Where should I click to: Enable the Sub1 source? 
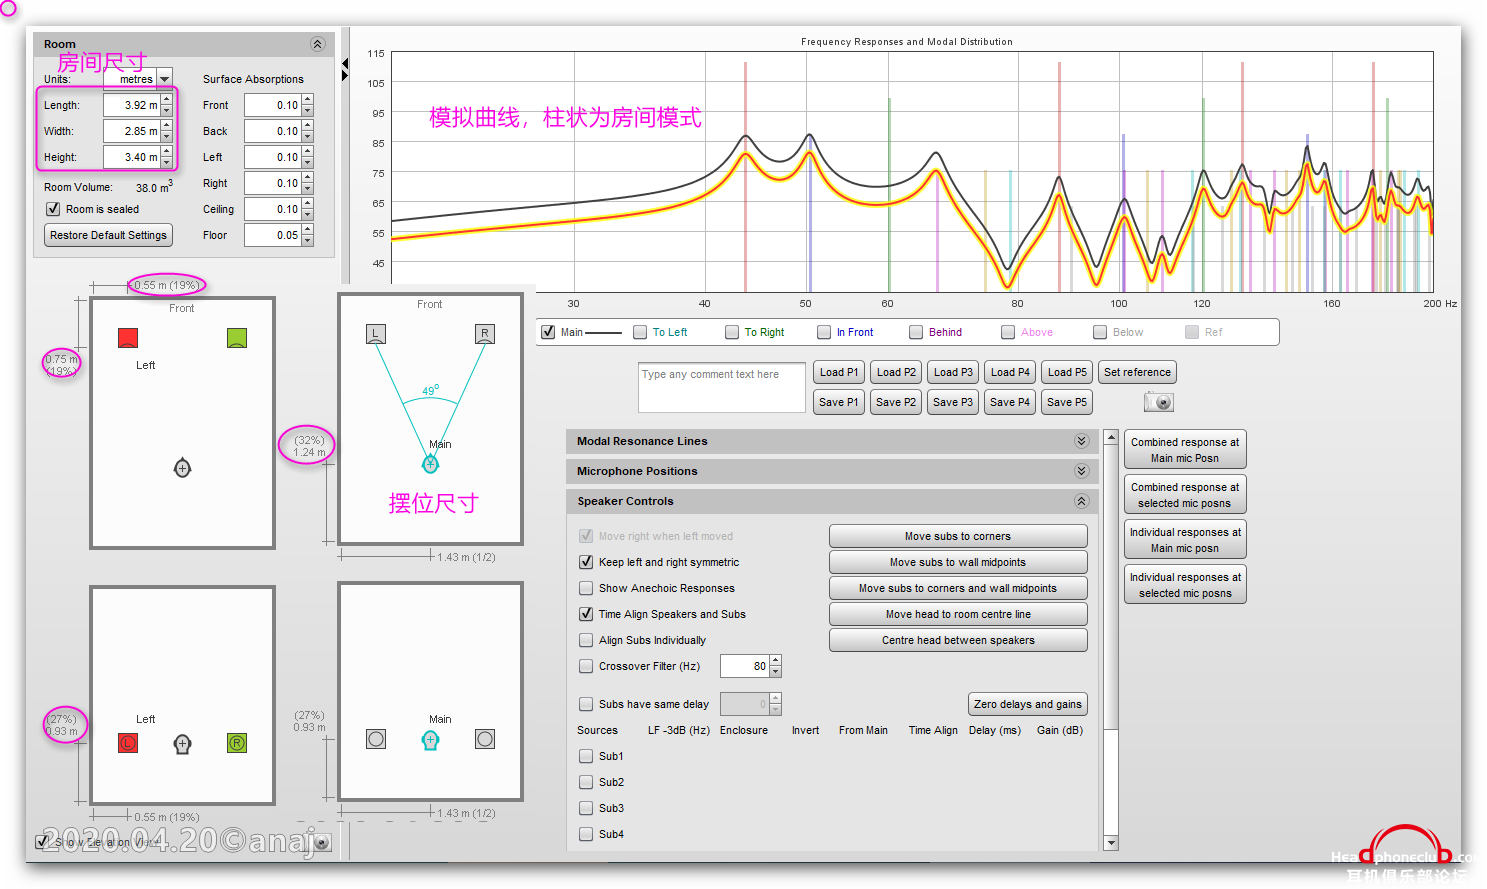tap(586, 756)
